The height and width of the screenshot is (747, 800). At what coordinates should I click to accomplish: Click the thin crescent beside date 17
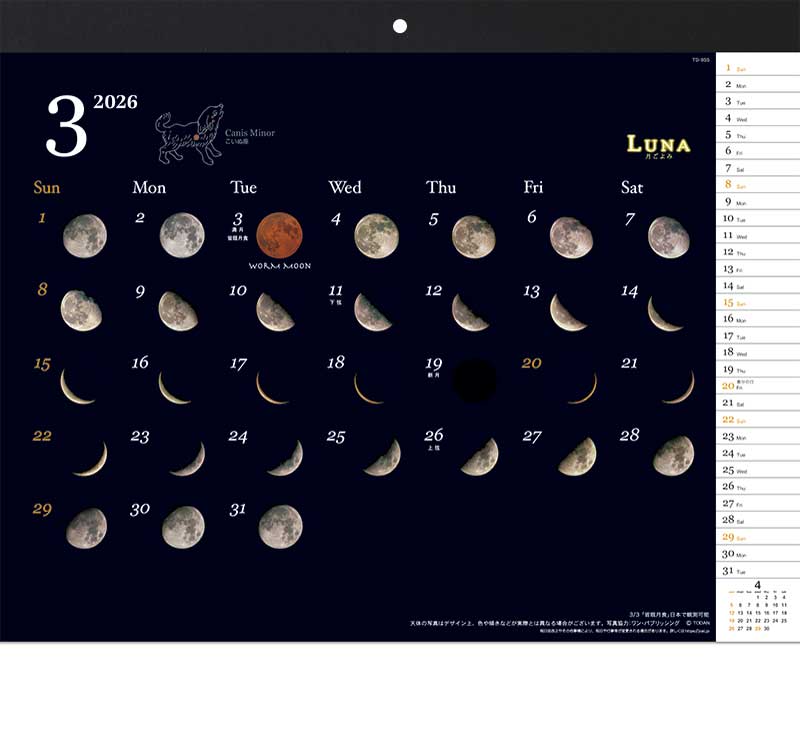[272, 388]
